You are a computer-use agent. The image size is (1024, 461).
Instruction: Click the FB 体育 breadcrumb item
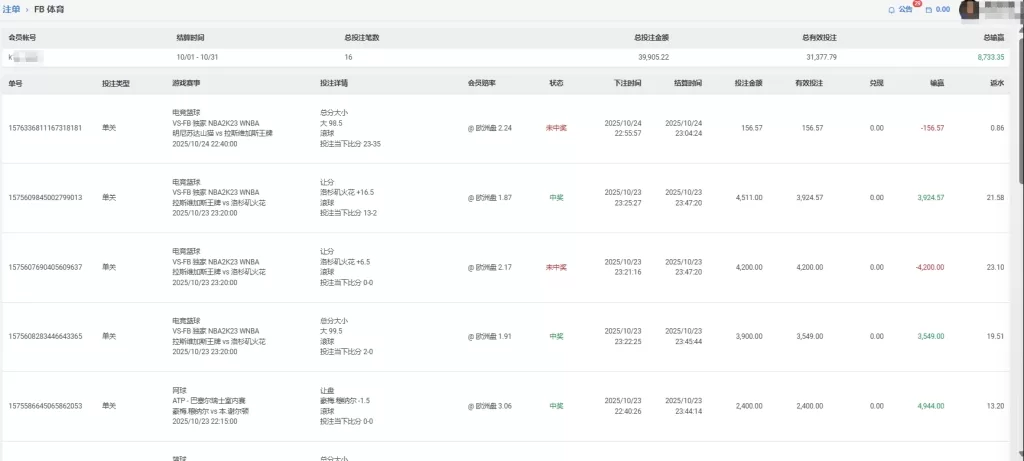coord(50,9)
